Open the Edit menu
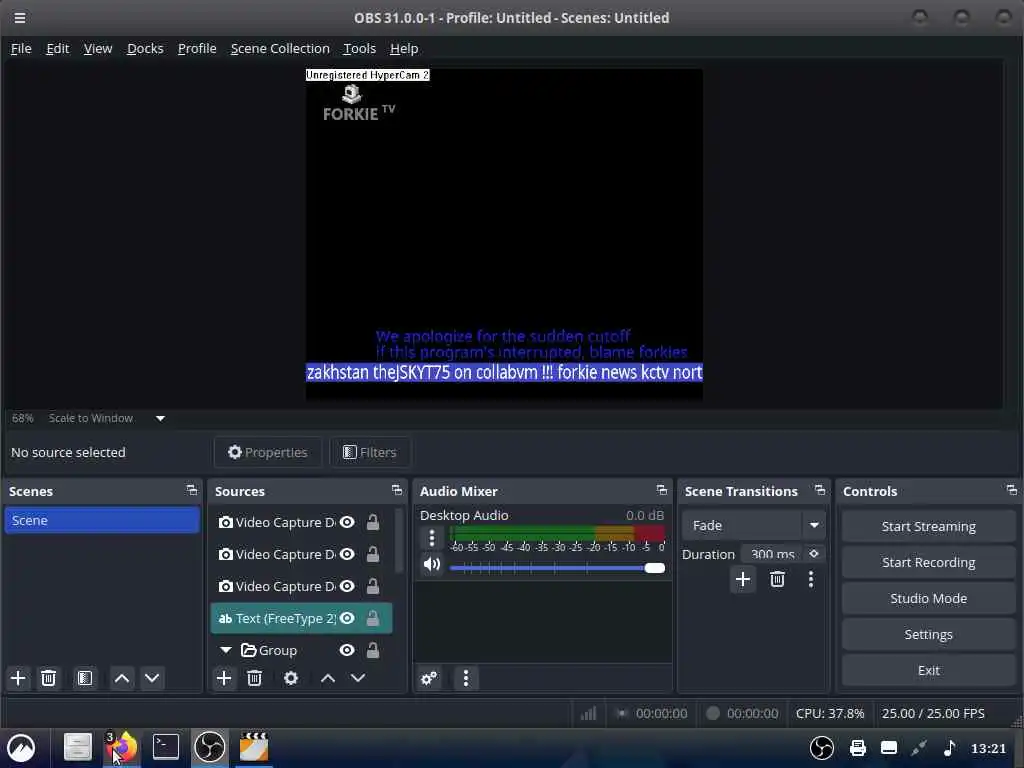Viewport: 1024px width, 768px height. click(57, 48)
